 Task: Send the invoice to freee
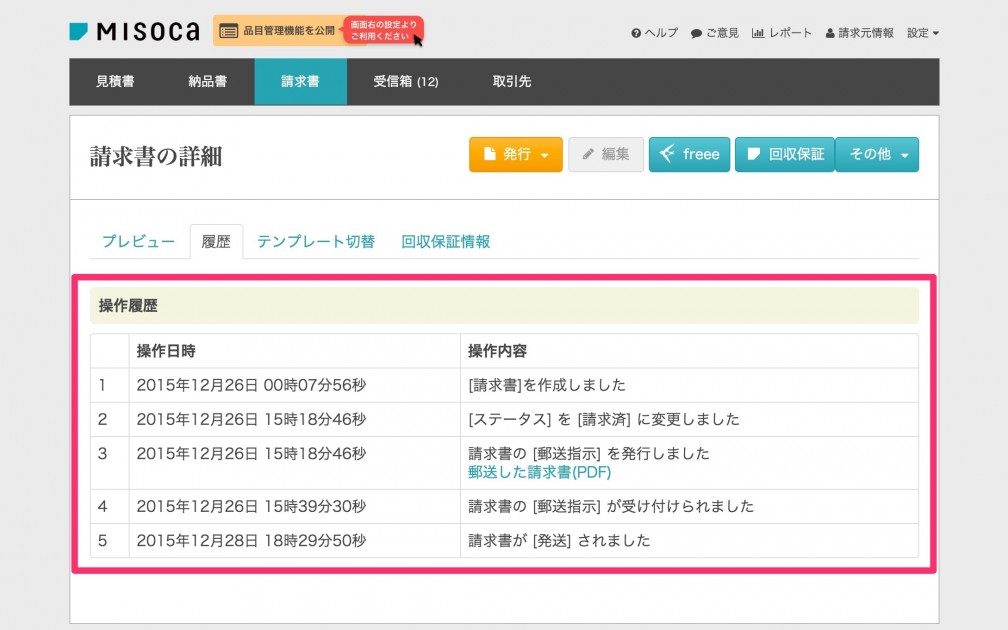(689, 155)
